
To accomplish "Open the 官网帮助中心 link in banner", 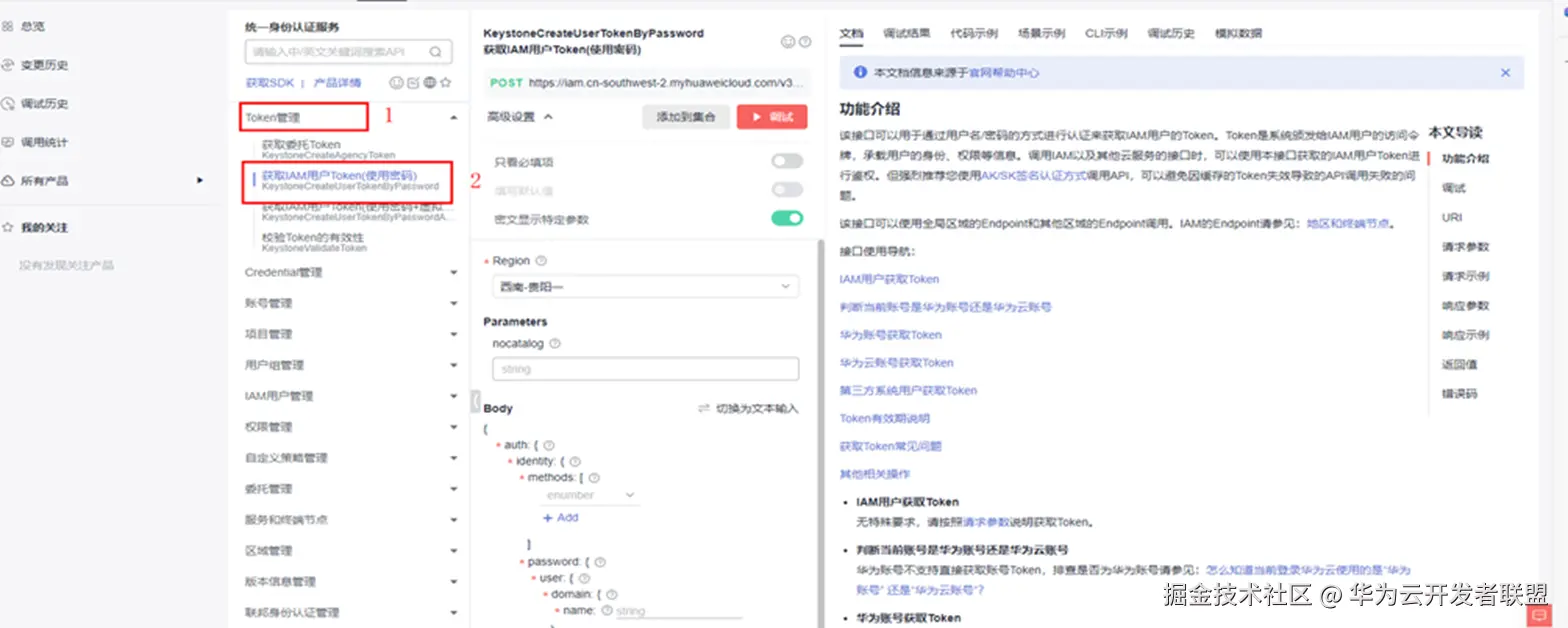I will 1003,73.
